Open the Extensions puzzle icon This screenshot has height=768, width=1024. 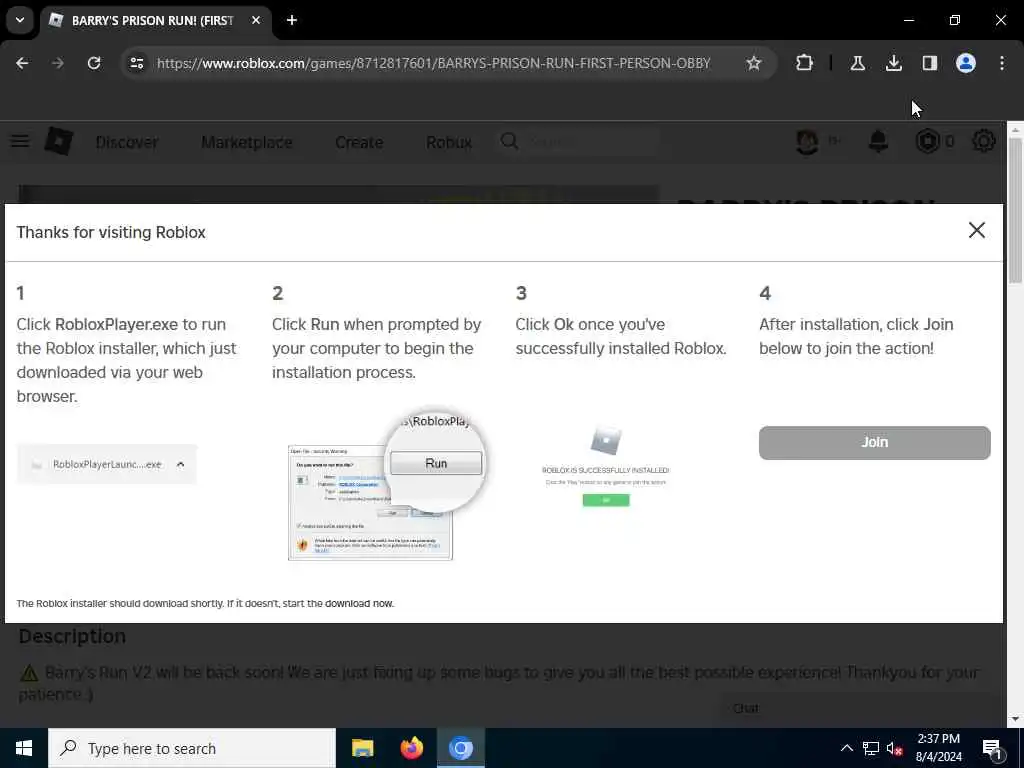805,63
